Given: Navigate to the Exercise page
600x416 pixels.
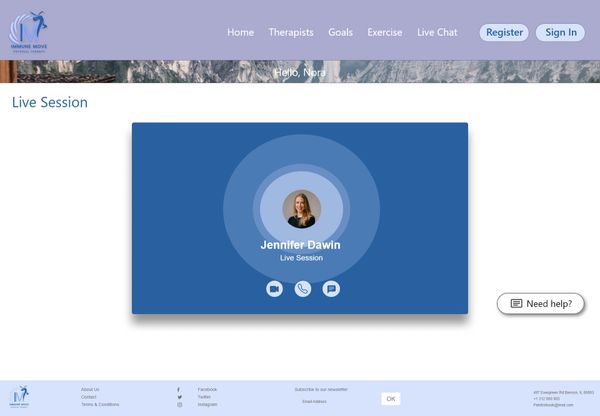Looking at the screenshot, I should tap(385, 32).
